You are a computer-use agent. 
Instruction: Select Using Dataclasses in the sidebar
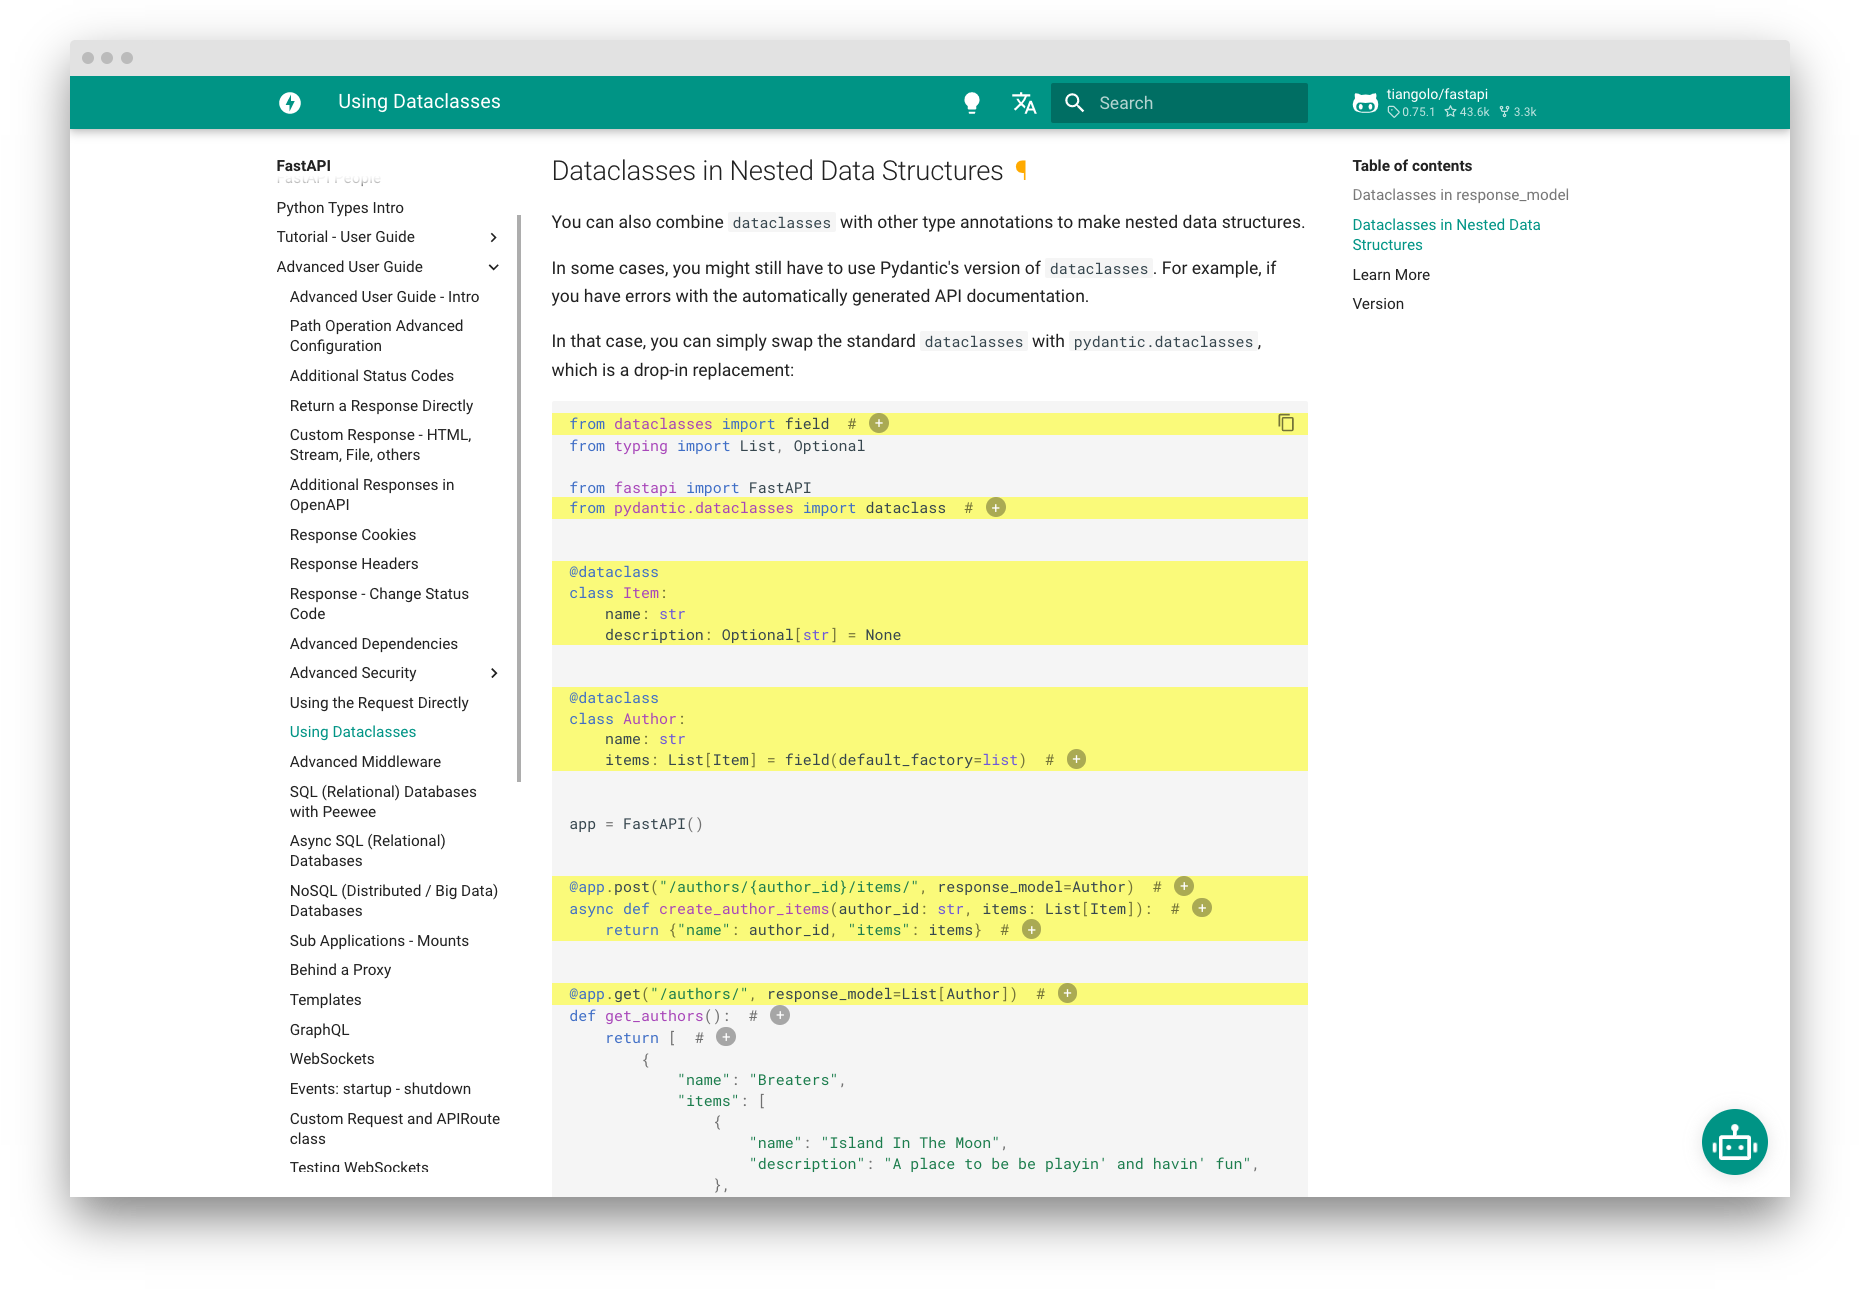(352, 732)
